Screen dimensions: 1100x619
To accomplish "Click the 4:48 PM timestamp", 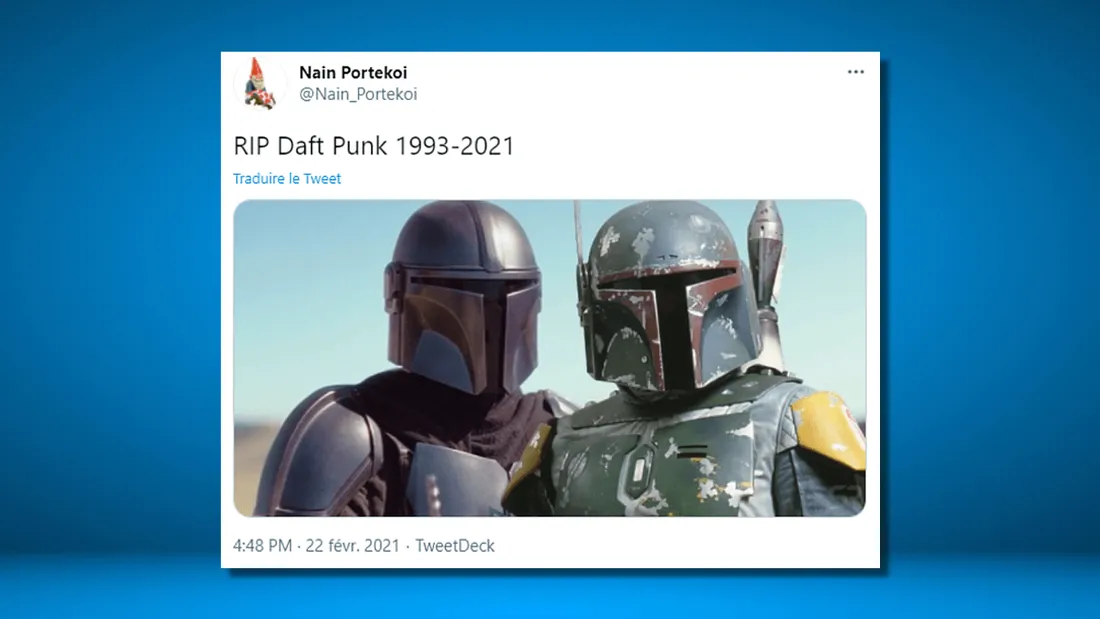I will (262, 546).
